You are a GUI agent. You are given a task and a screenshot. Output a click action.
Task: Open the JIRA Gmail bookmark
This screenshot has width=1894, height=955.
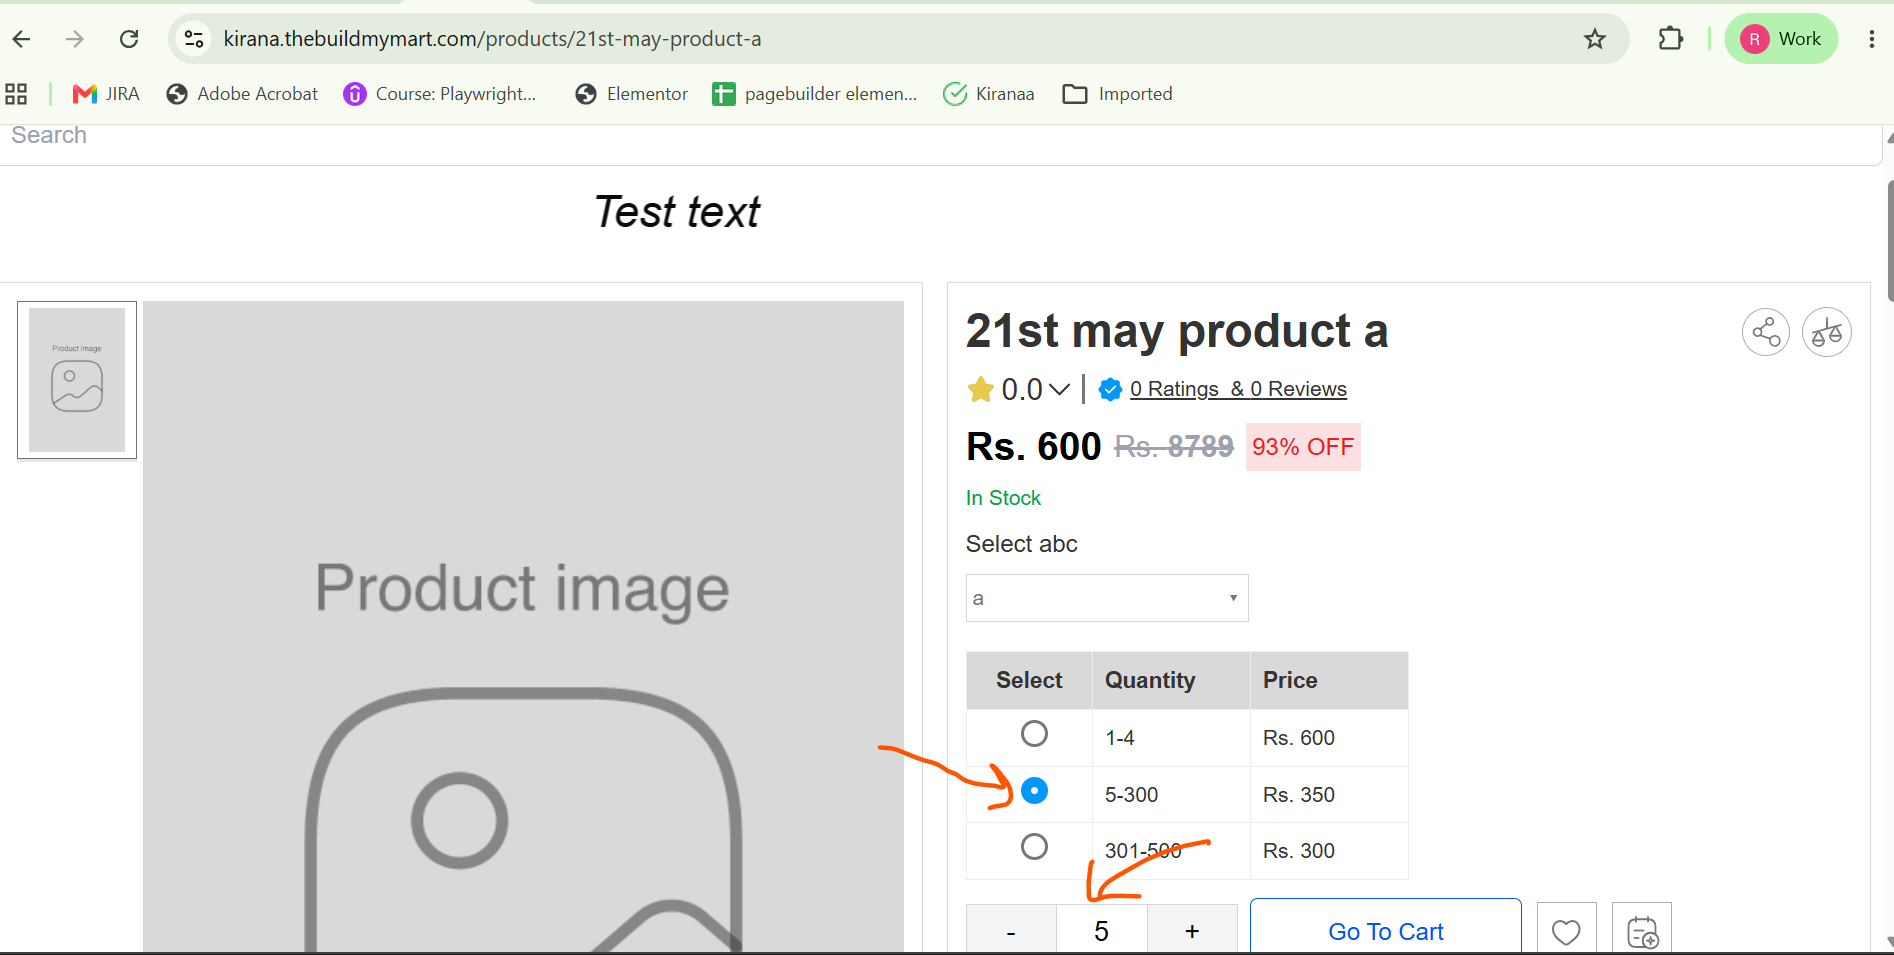(x=106, y=94)
